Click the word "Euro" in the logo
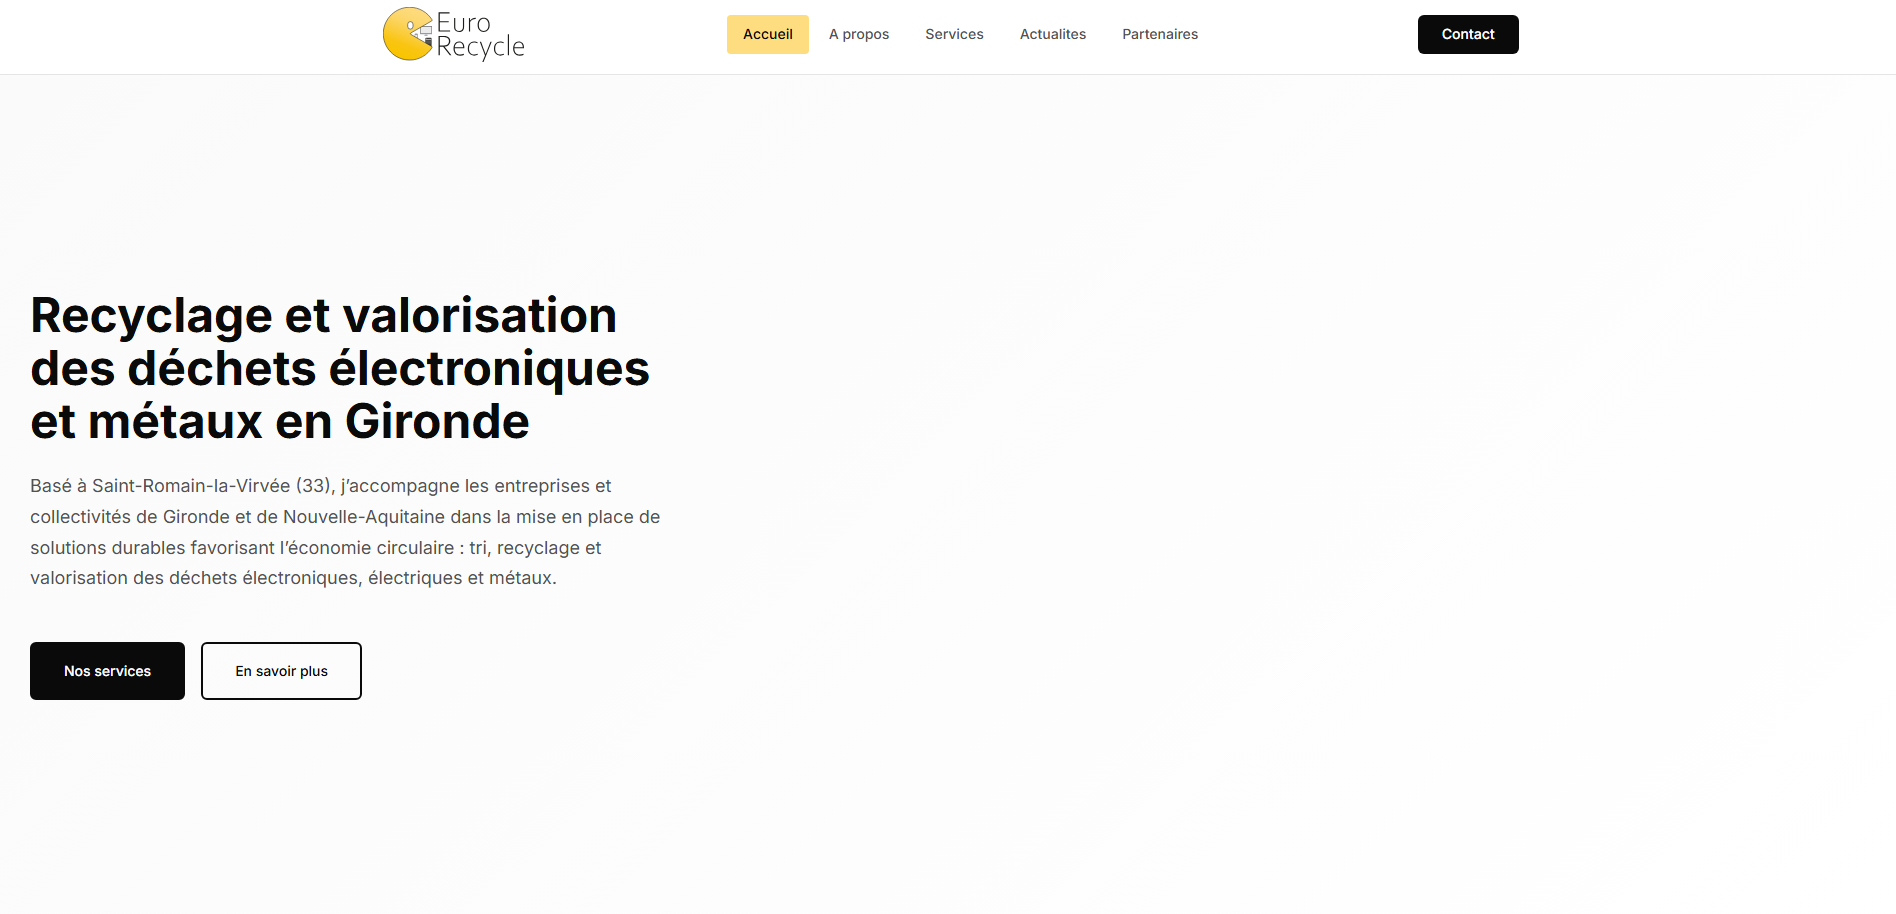The image size is (1896, 914). 463,22
